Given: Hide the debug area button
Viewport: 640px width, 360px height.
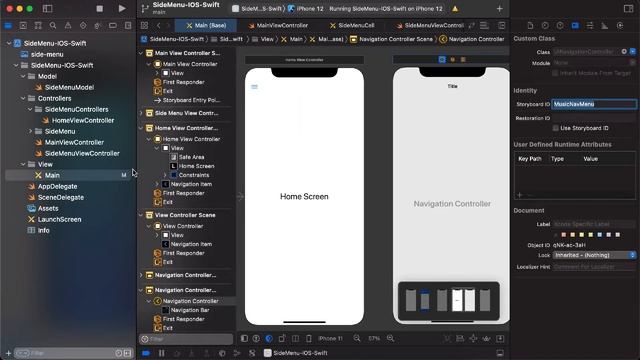Looking at the screenshot, I should coord(500,353).
